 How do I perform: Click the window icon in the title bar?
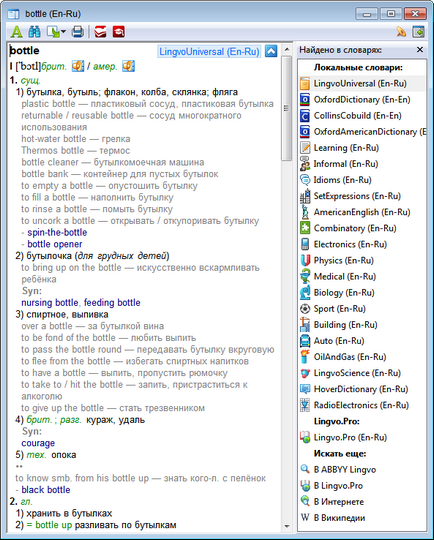[13, 14]
